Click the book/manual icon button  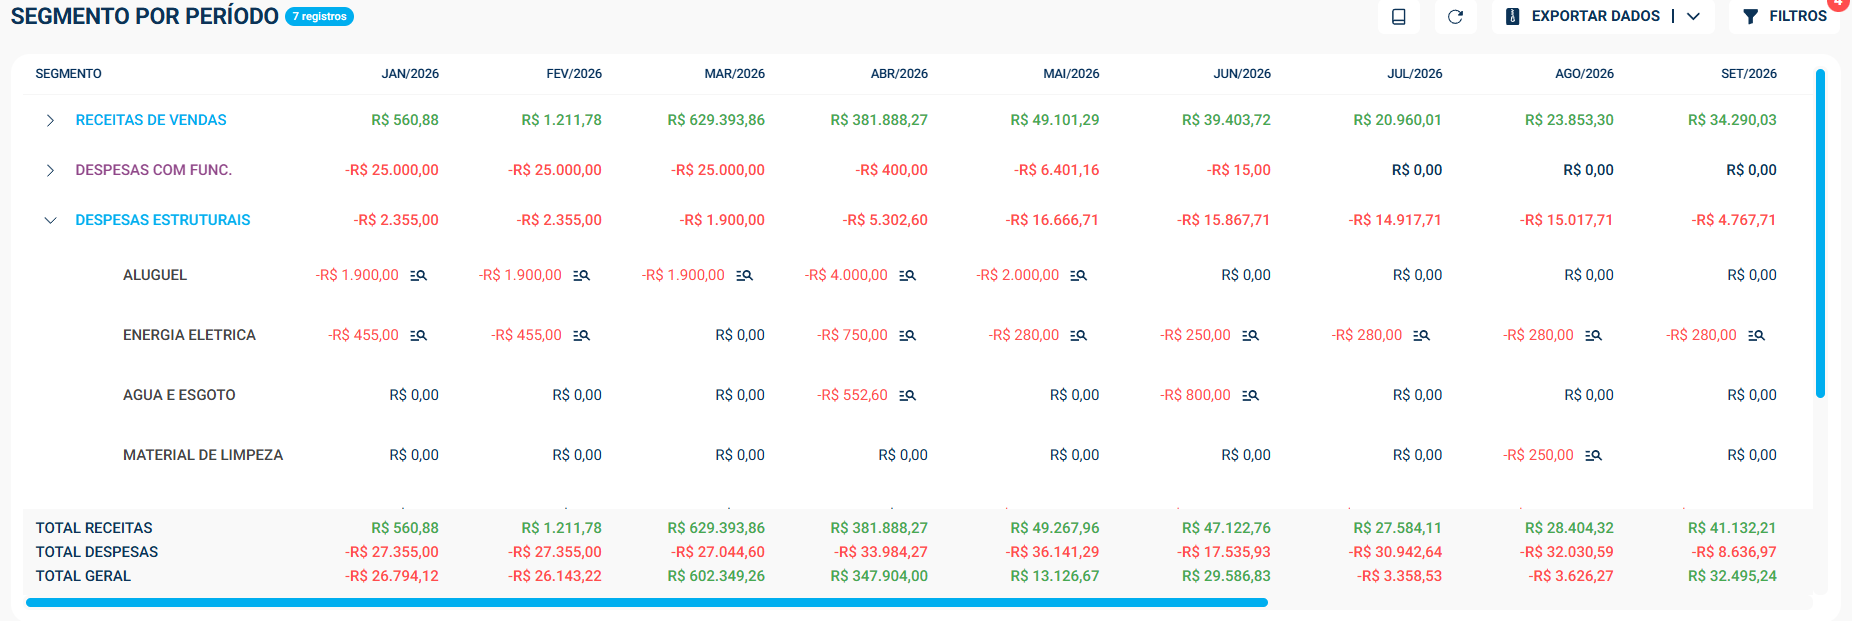click(x=1399, y=16)
